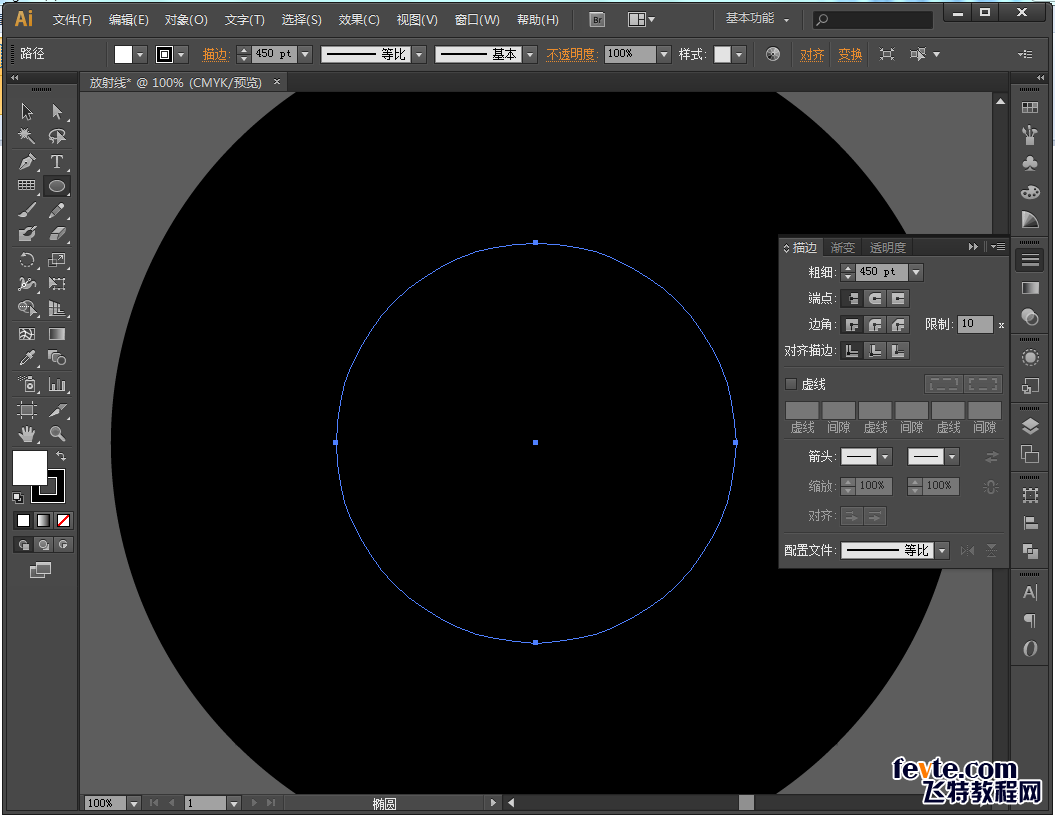Select the Column Graph tool
Image resolution: width=1055 pixels, height=817 pixels.
[x=57, y=384]
